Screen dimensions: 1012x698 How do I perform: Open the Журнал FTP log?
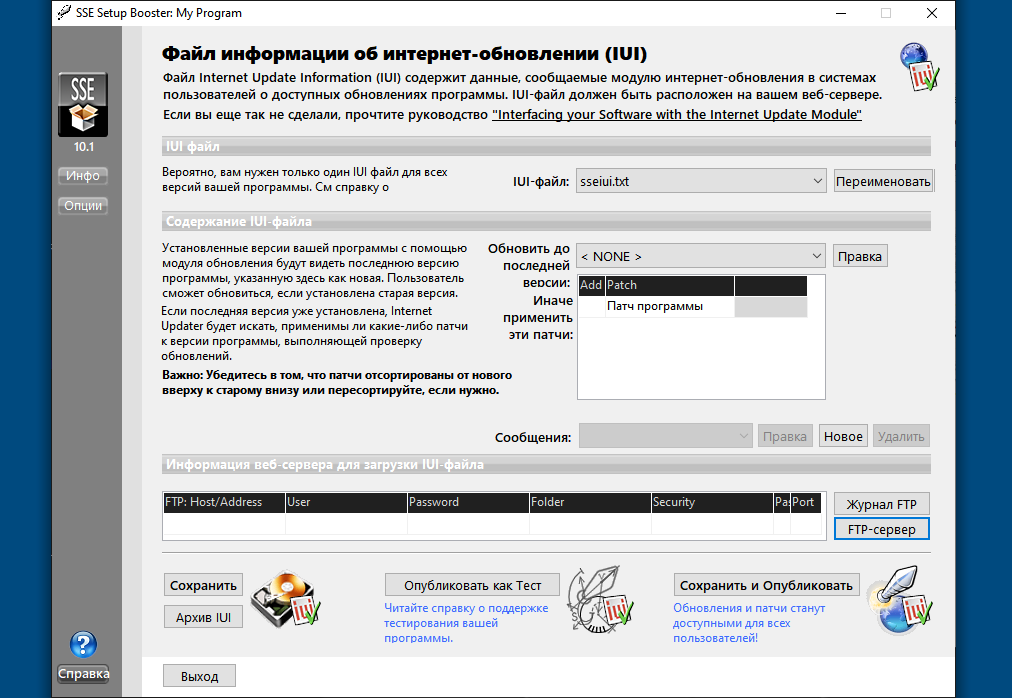pos(882,504)
